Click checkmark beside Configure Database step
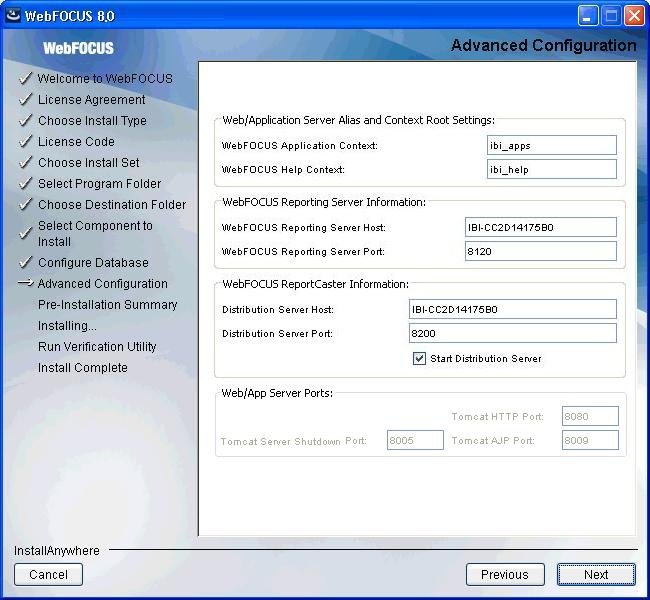This screenshot has height=600, width=650. coord(26,262)
